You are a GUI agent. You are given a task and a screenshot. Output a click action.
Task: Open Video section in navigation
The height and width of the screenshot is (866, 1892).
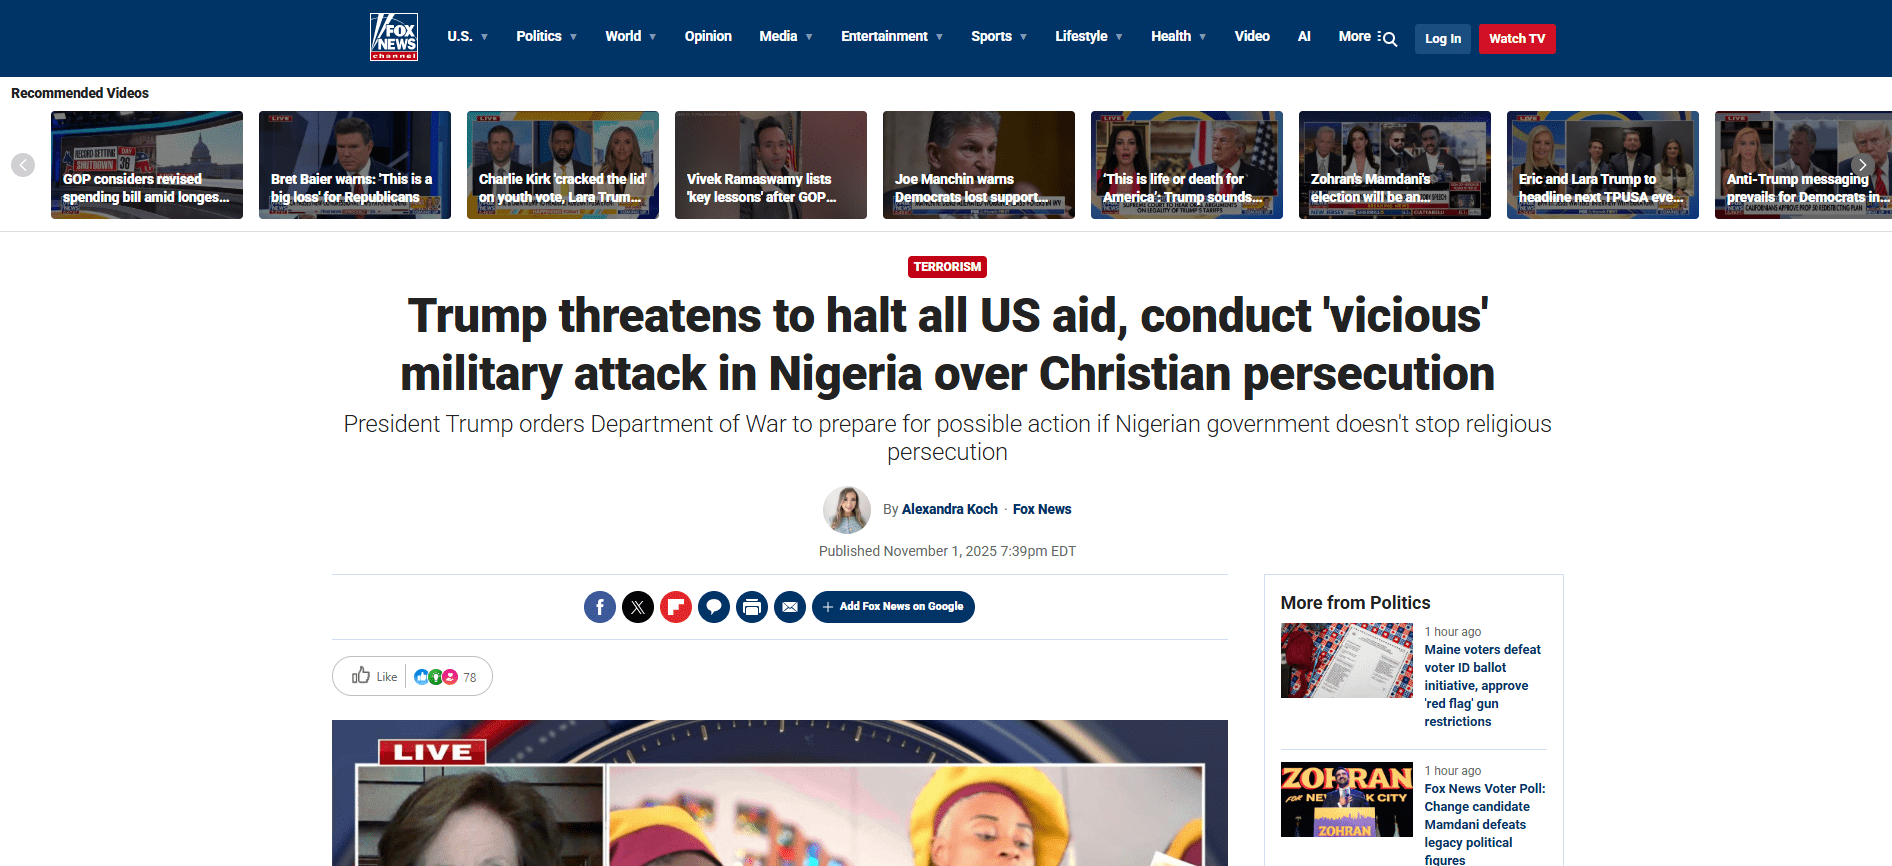(x=1252, y=36)
